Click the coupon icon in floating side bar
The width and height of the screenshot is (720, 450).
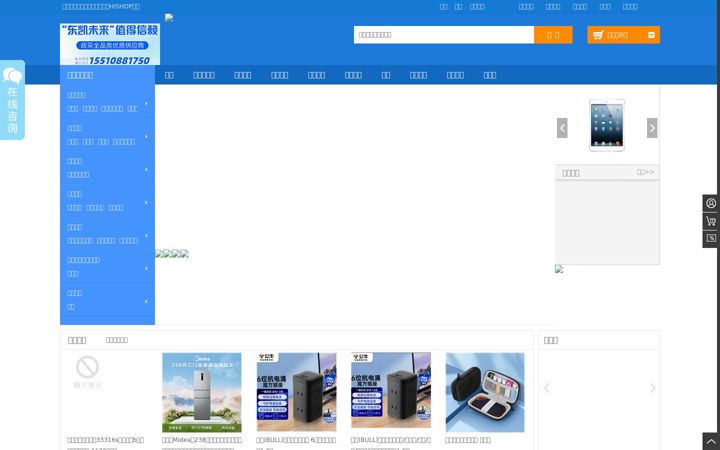[711, 238]
